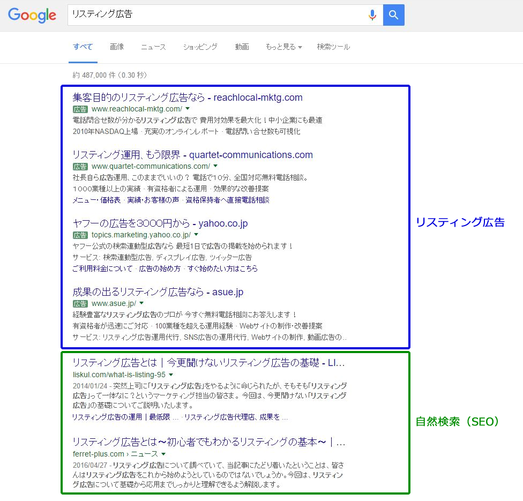
Task: Open 検索ツール options
Action: 333,47
